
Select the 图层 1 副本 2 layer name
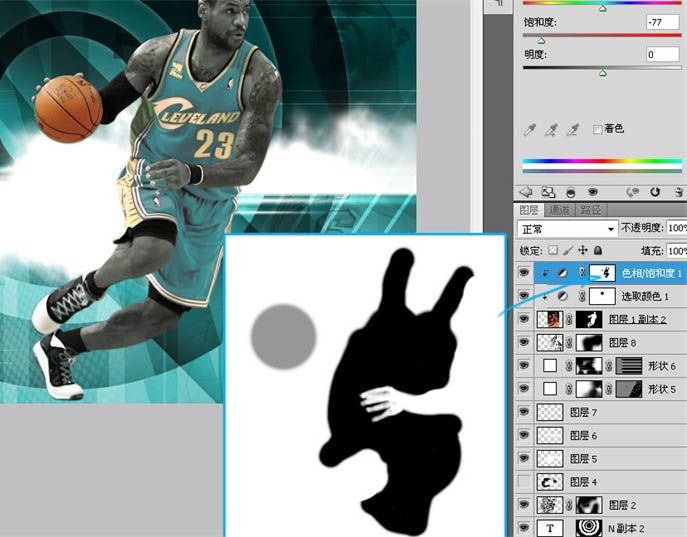pos(637,319)
